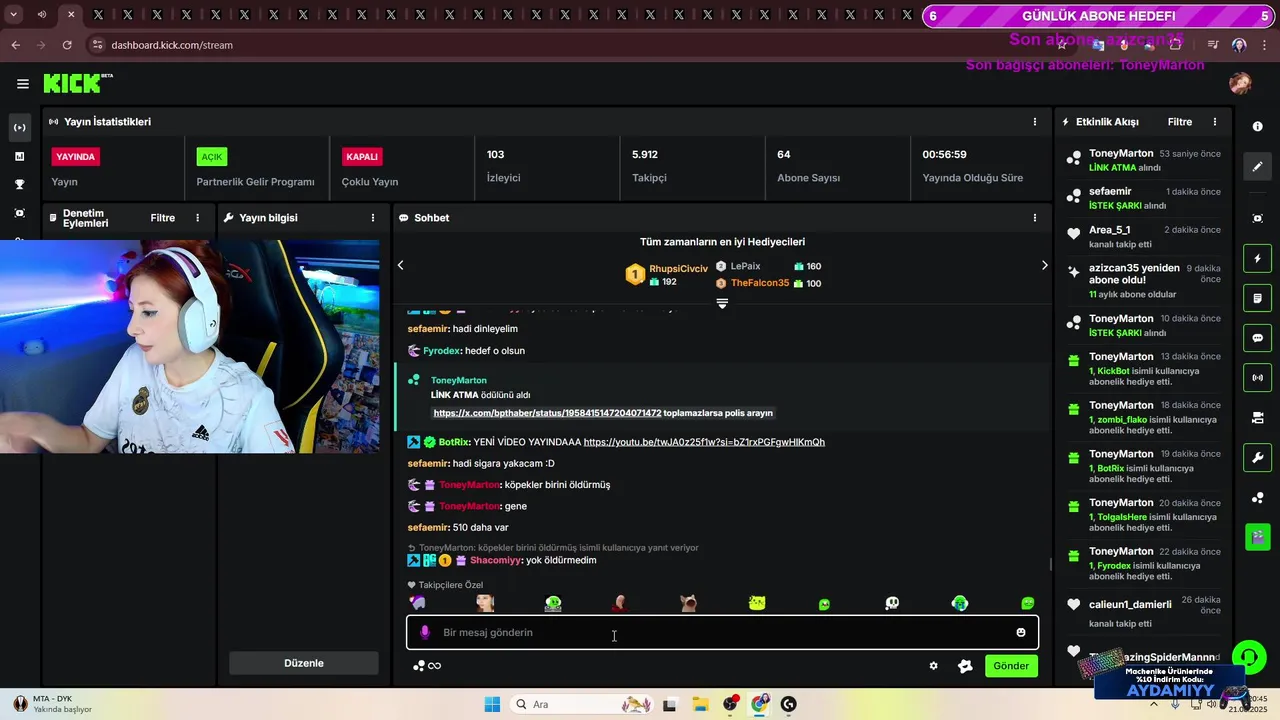
Task: Open the Denetim Eylemleri options menu
Action: (x=197, y=218)
